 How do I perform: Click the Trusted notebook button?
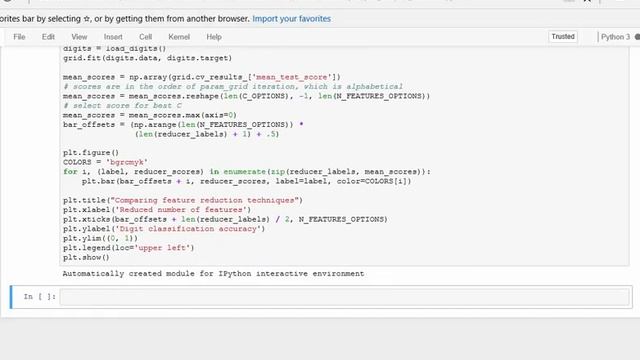563,37
